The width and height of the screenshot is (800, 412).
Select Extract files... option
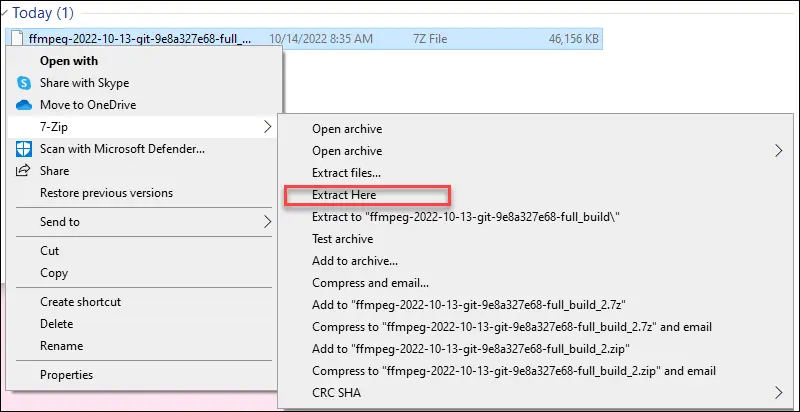point(346,173)
